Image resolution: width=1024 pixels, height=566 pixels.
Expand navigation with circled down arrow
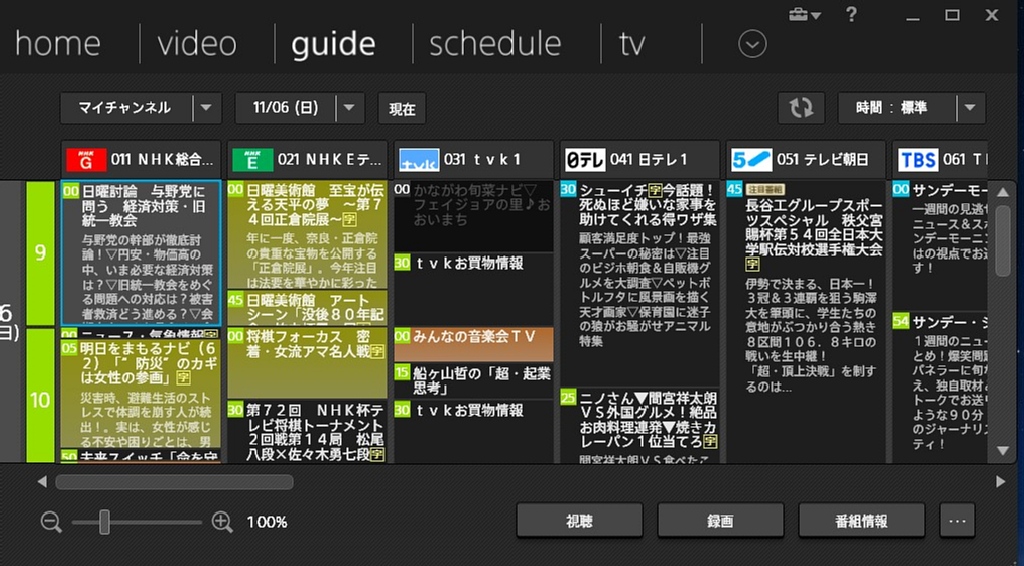click(x=752, y=44)
